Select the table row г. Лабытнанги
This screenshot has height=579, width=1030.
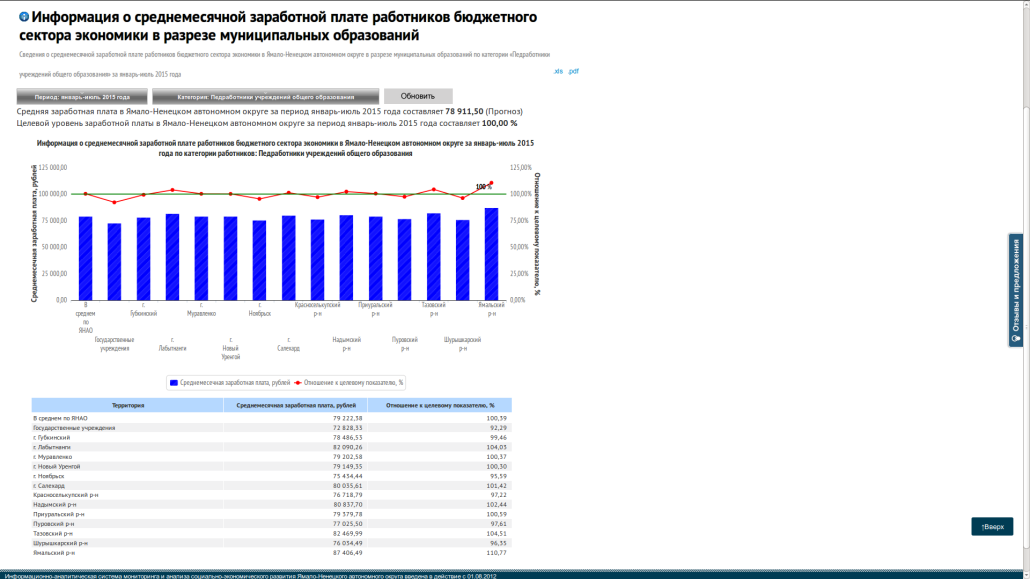(x=271, y=447)
